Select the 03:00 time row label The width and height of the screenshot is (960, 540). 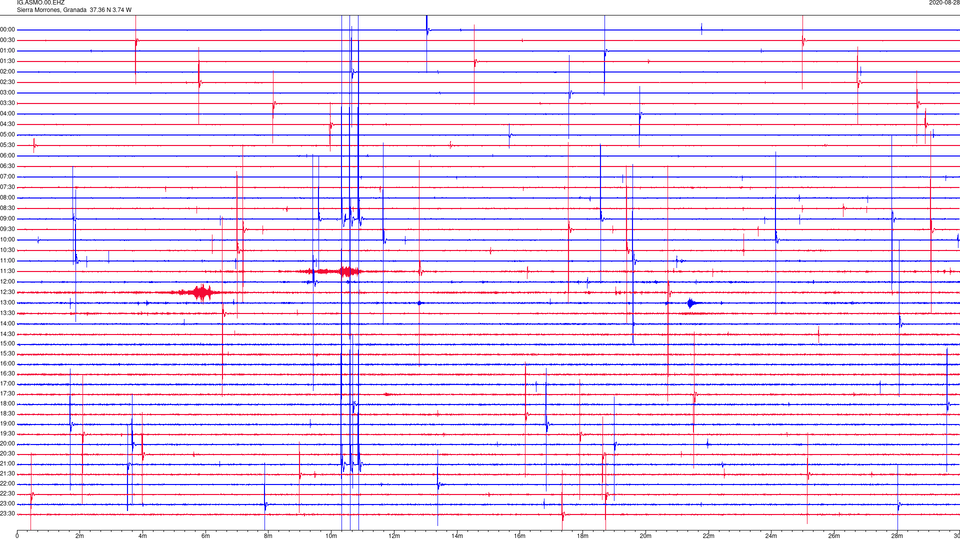point(8,92)
